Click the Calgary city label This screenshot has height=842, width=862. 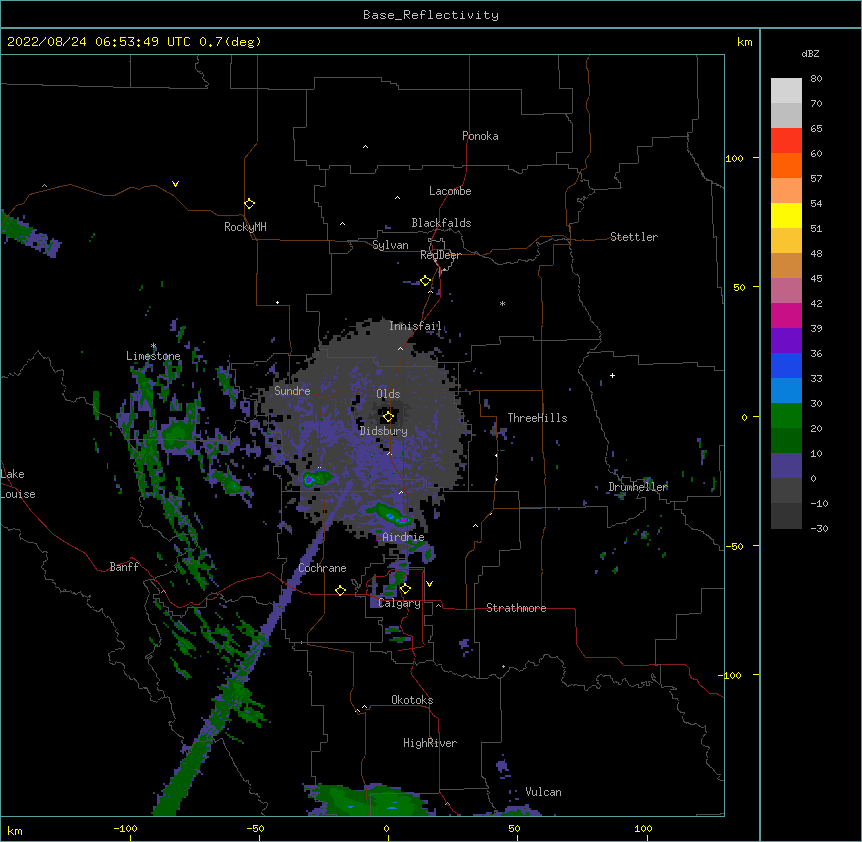400,603
